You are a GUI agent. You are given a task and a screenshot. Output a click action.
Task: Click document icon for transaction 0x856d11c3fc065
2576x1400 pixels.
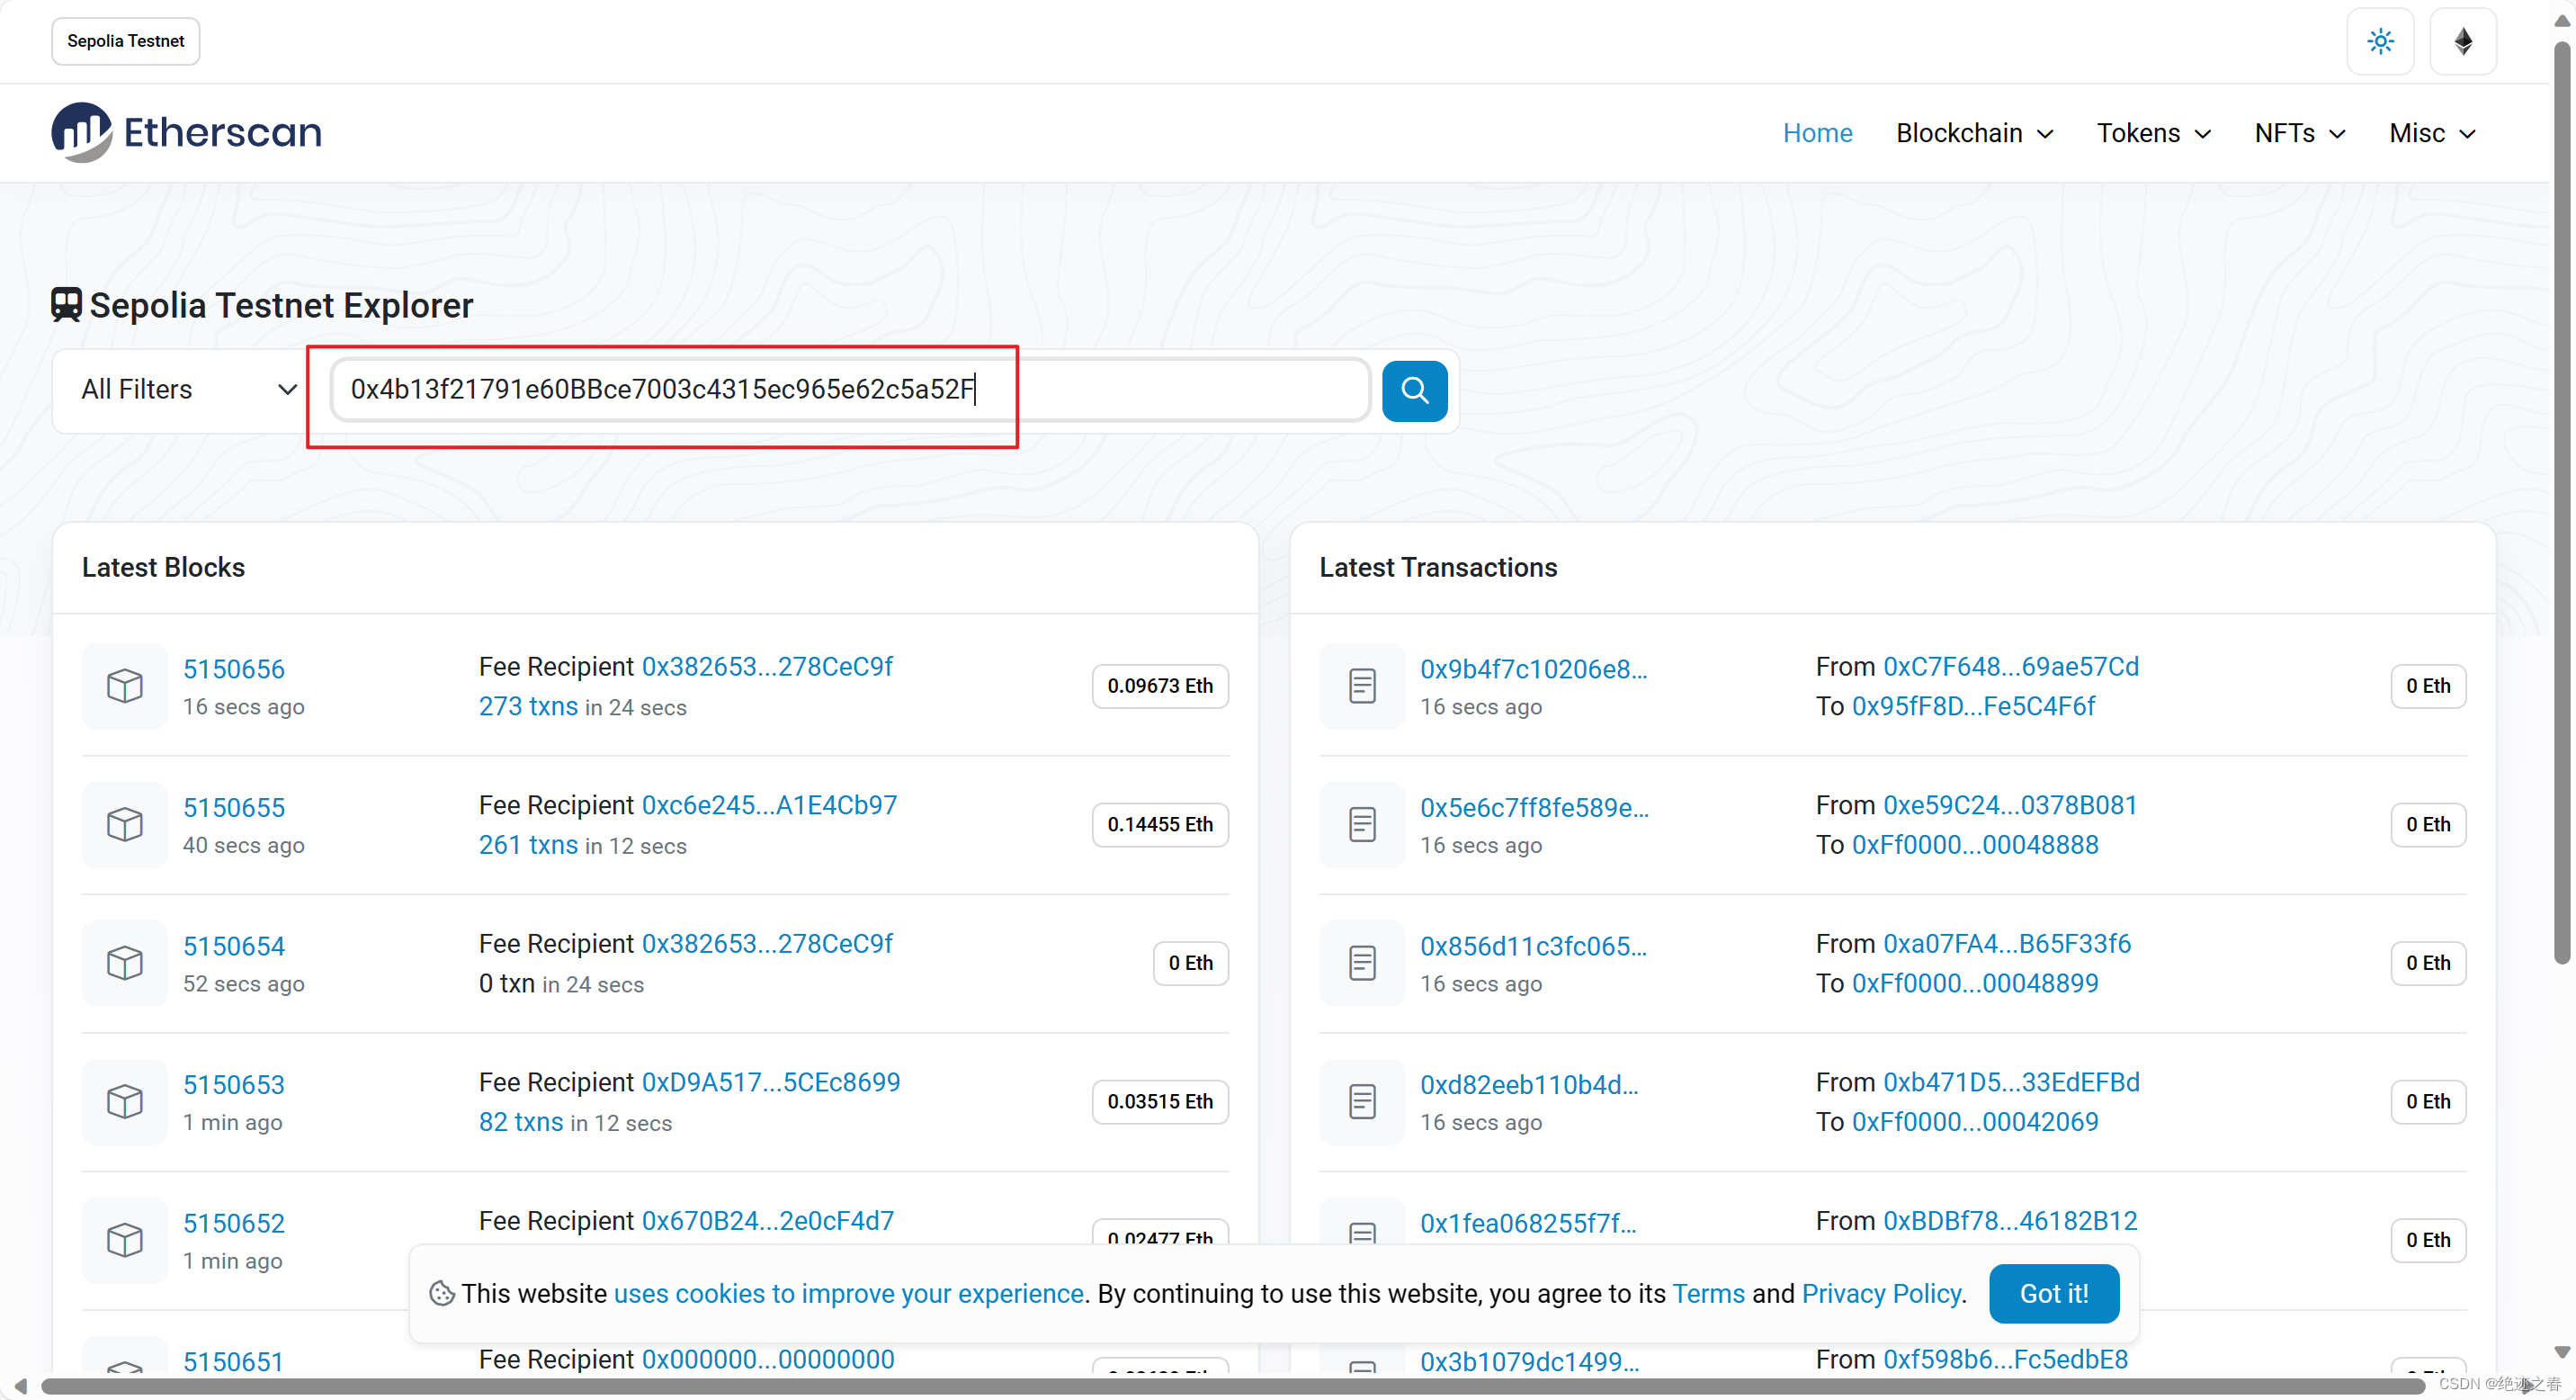[1362, 963]
